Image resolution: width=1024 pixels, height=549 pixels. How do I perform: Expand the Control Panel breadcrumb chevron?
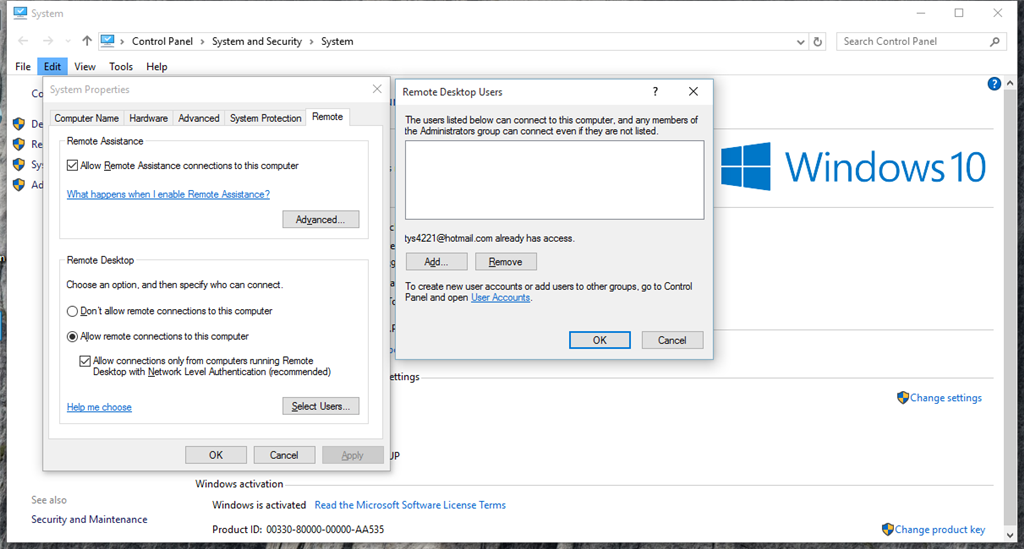(x=202, y=42)
